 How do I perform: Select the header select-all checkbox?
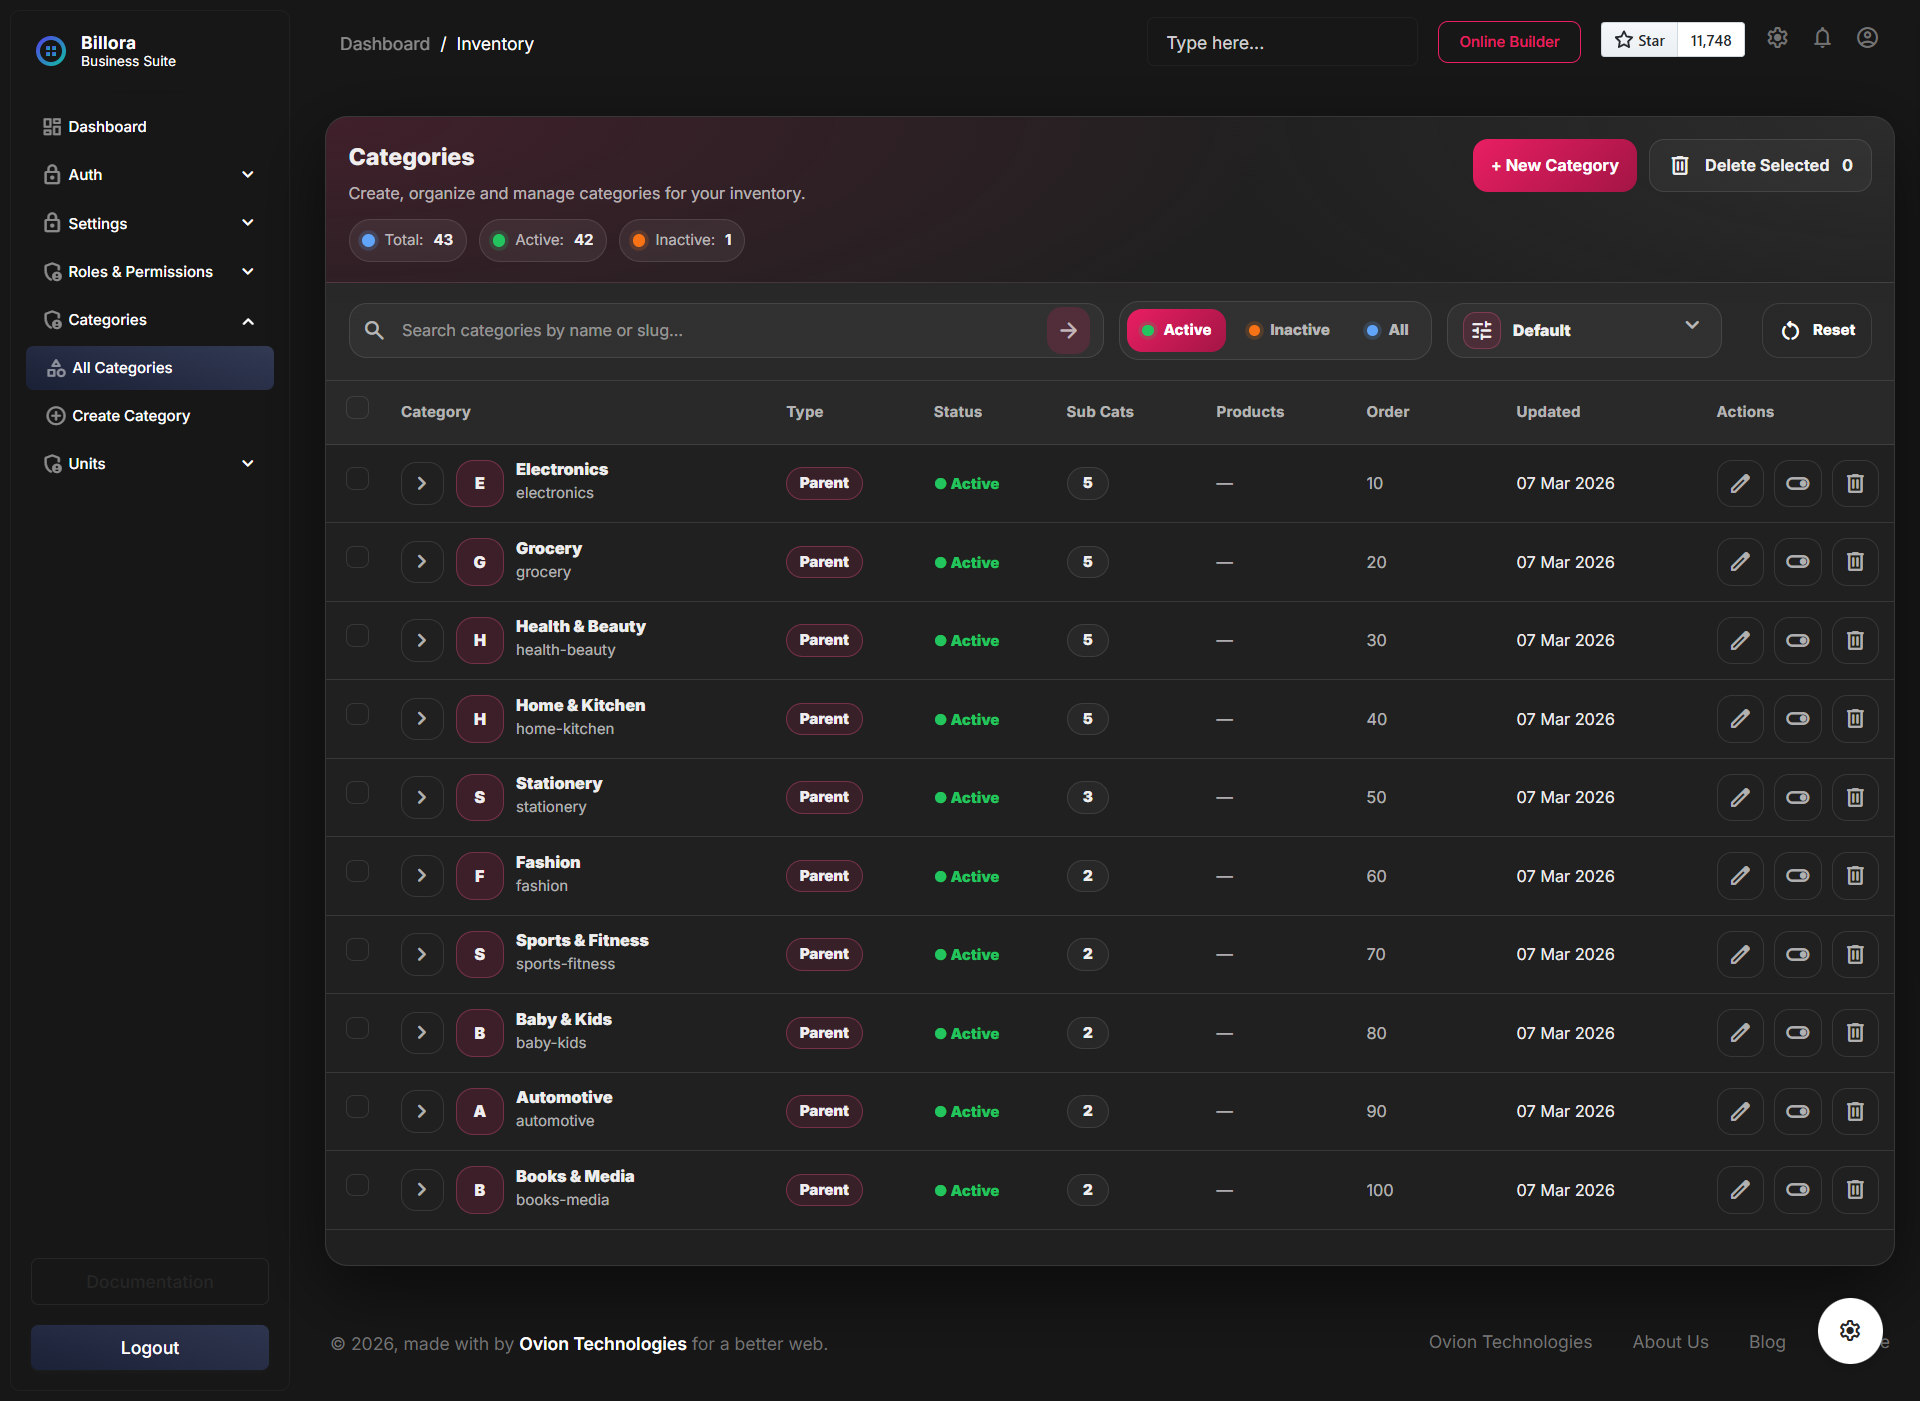tap(357, 408)
